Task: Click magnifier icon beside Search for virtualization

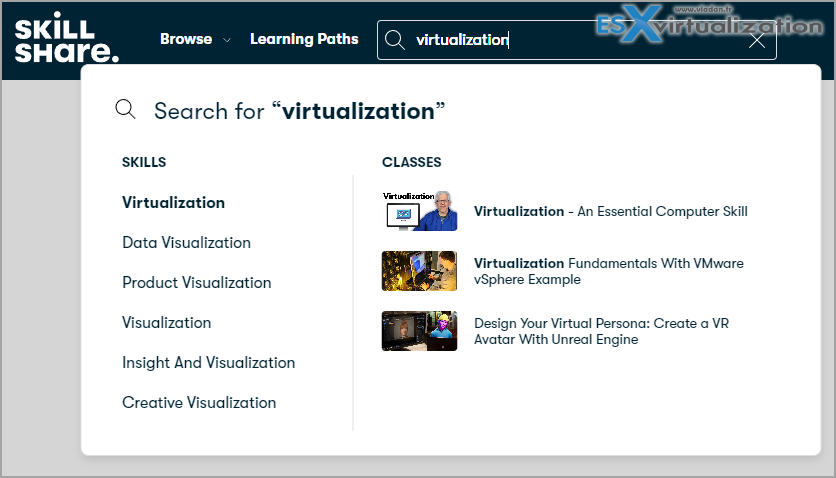Action: 125,109
